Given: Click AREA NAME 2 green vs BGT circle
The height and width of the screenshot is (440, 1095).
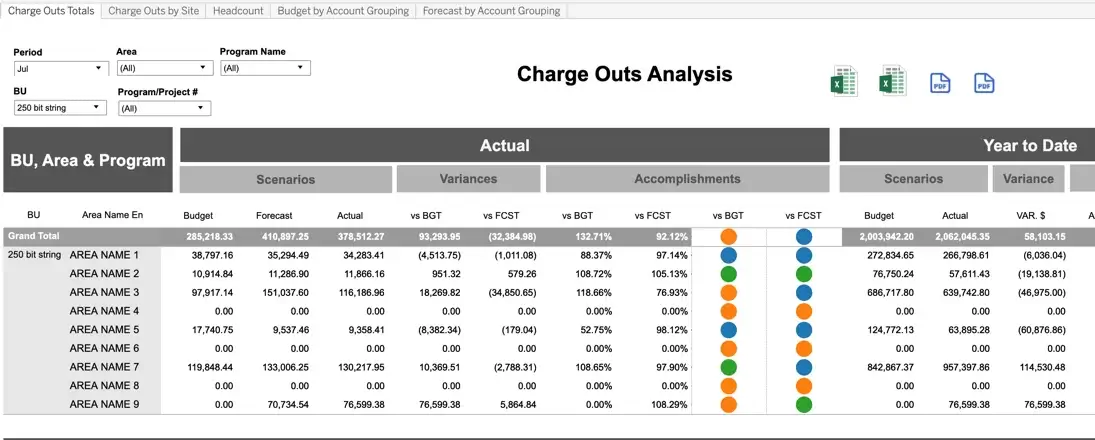Looking at the screenshot, I should coord(728,274).
